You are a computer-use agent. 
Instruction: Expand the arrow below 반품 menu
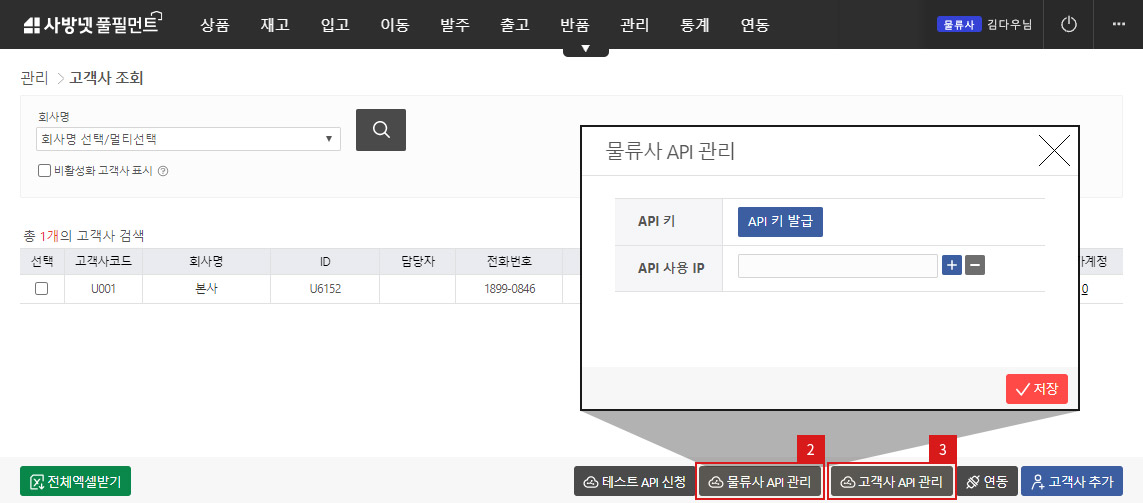(x=585, y=48)
